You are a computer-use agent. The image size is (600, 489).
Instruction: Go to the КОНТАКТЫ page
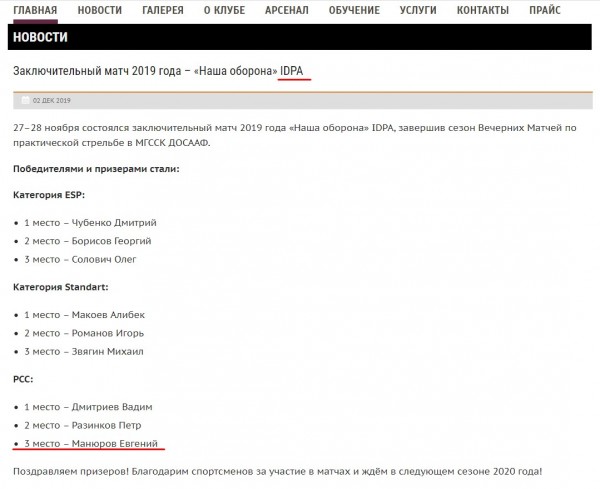483,10
